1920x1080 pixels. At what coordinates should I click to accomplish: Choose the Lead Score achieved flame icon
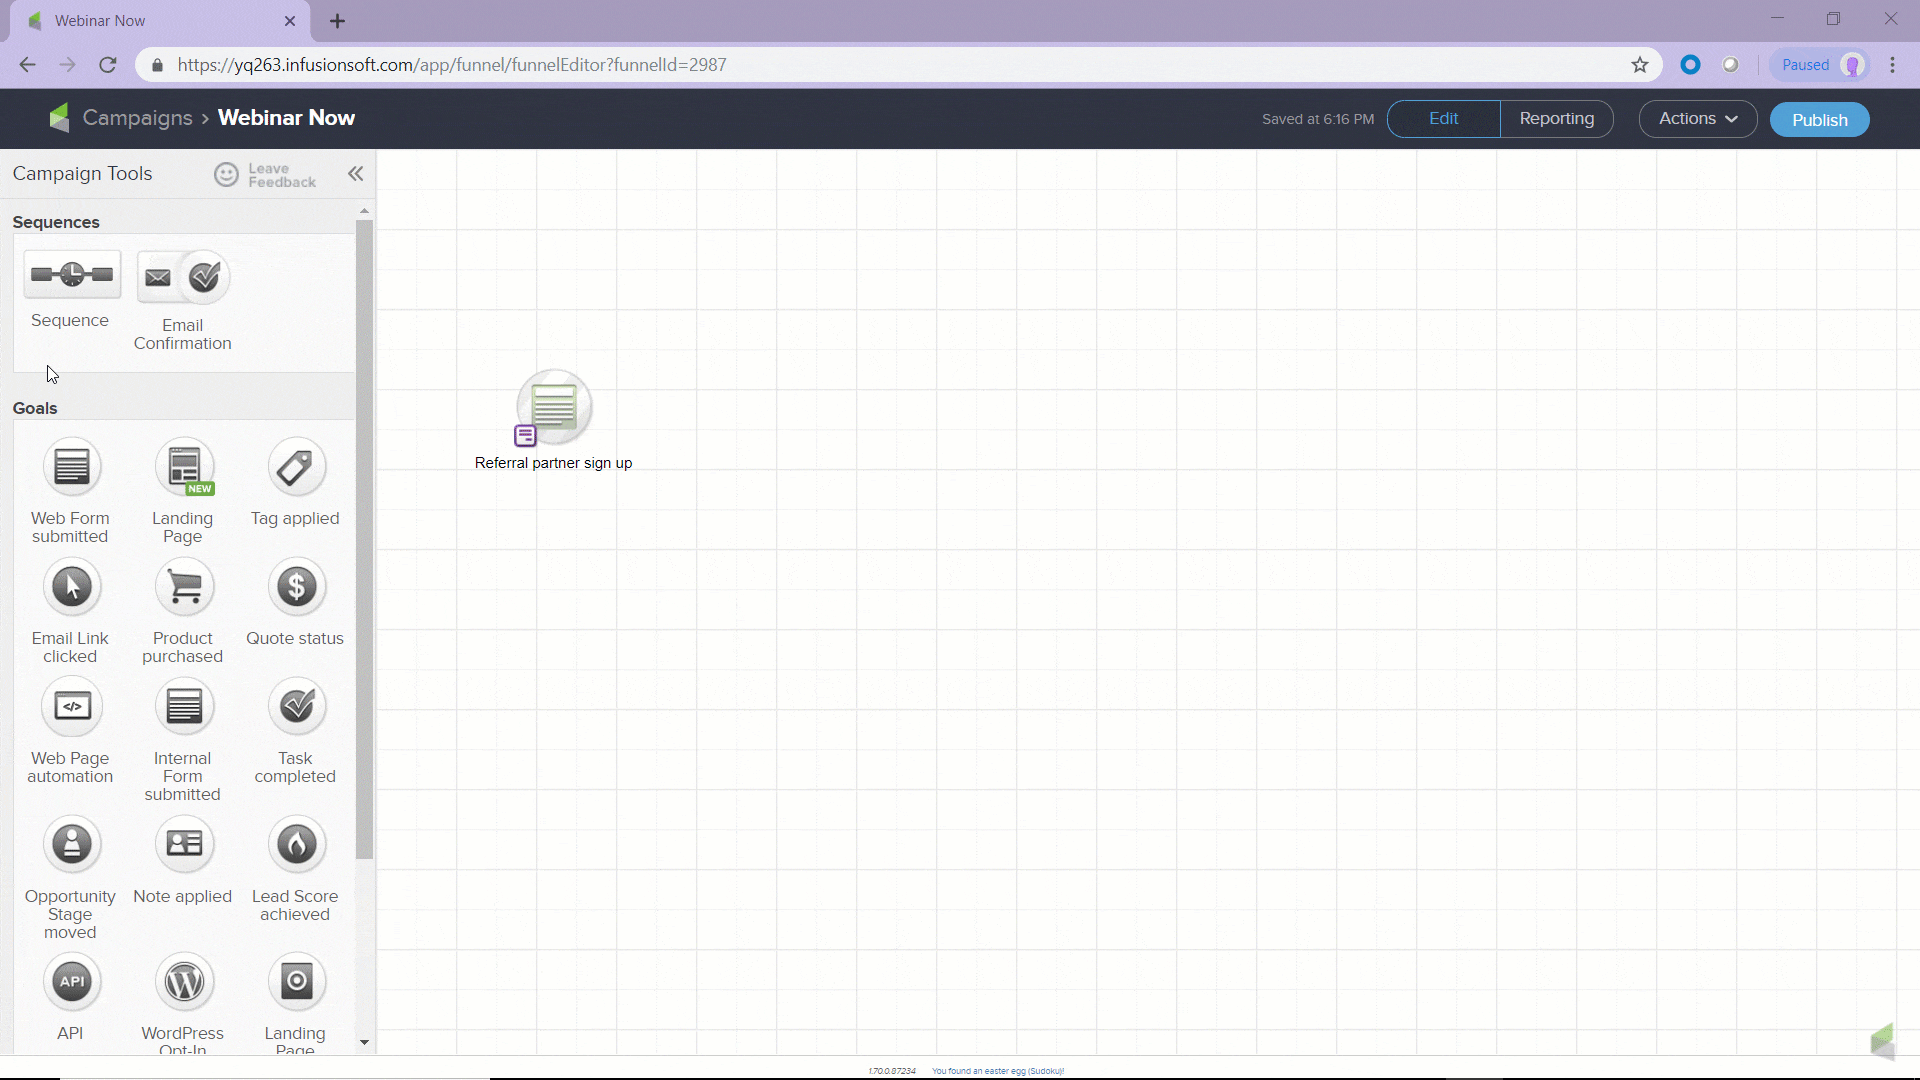296,845
